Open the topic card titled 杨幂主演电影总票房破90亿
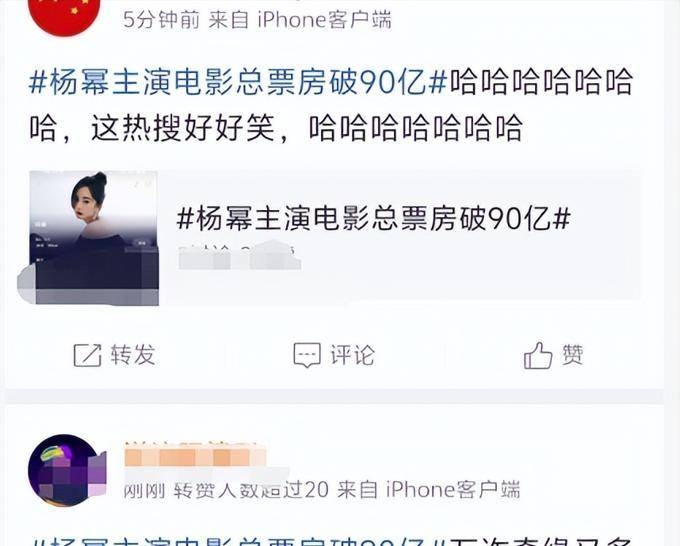Viewport: 680px width, 546px height. 335,238
